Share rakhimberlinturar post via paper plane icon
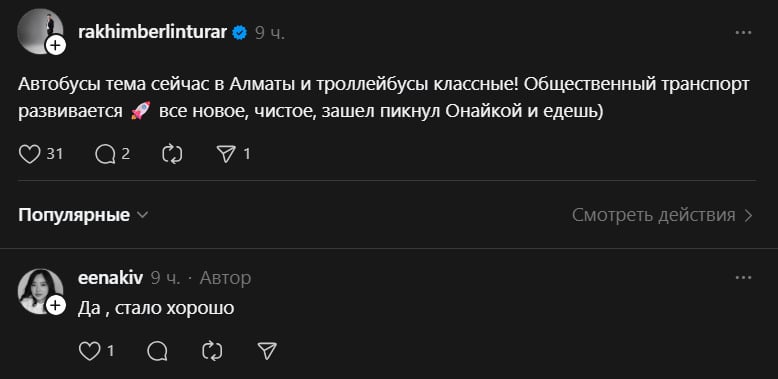The height and width of the screenshot is (379, 778). pos(226,154)
